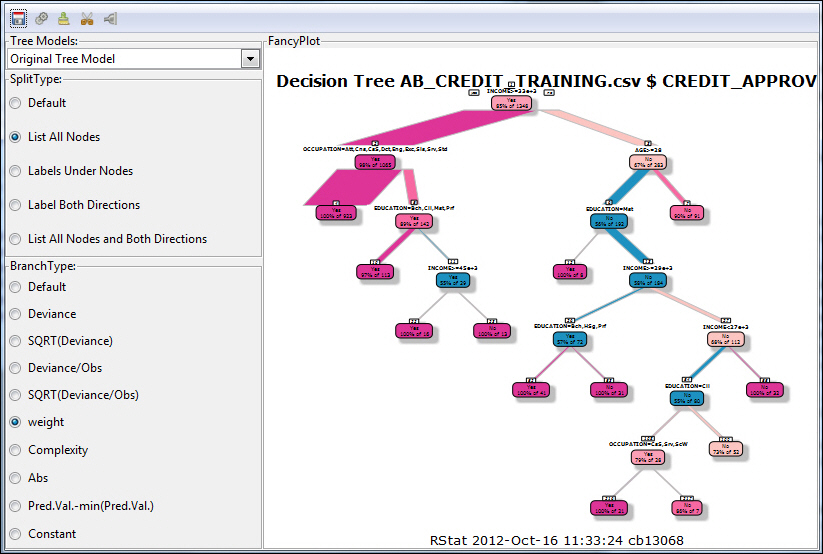Click the save floppy disk icon

[x=18, y=19]
